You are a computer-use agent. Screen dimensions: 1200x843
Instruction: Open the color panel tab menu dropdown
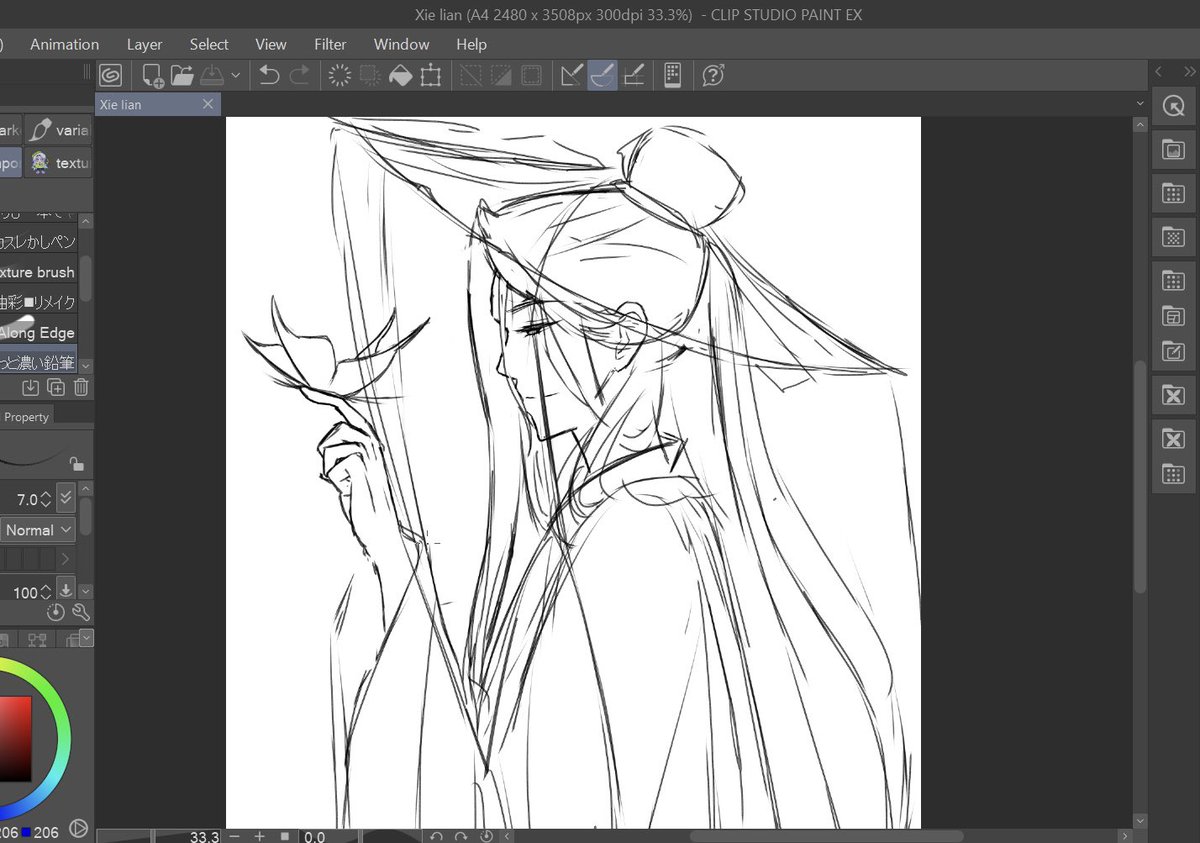pos(86,638)
